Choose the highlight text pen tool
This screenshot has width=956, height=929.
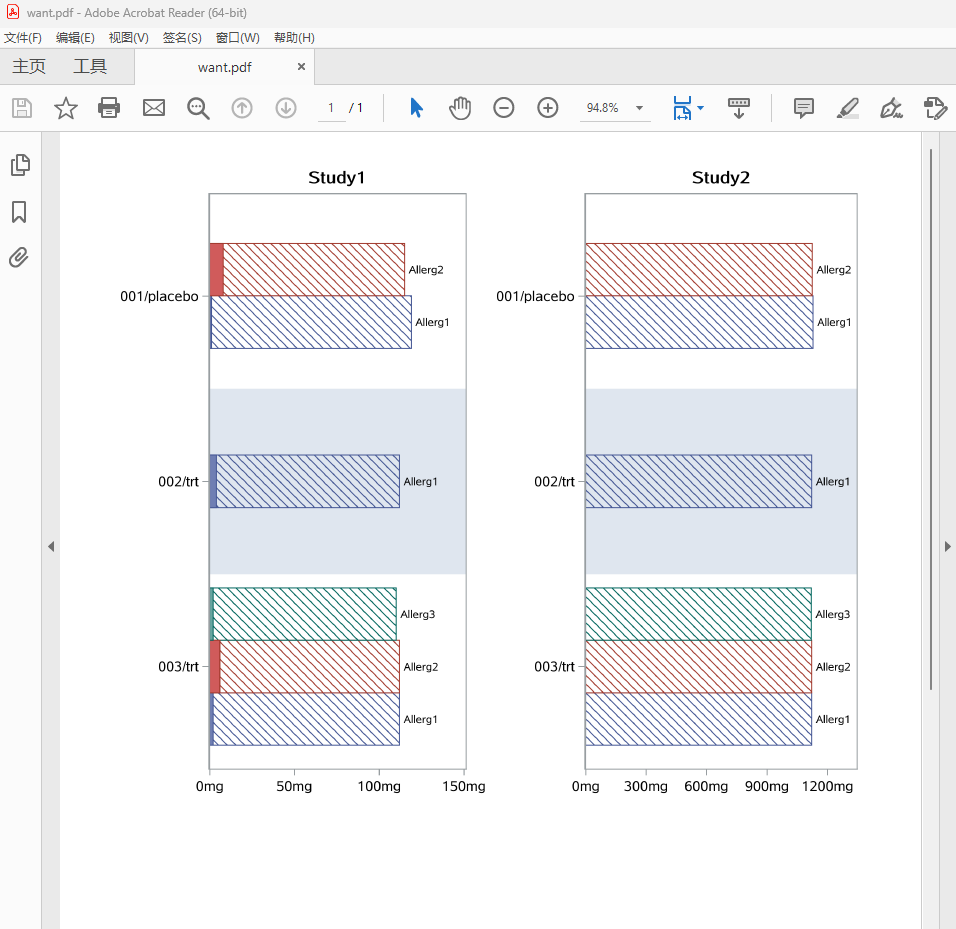[848, 108]
